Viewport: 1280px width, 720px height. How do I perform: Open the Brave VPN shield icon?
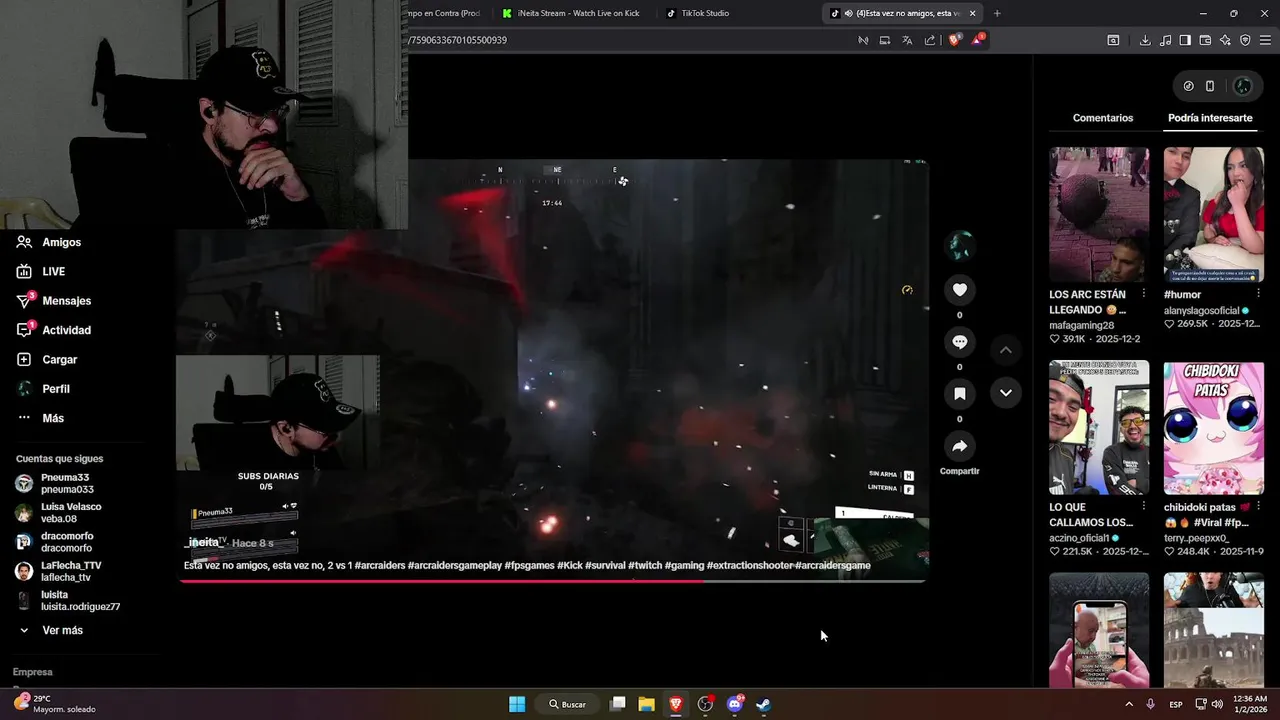tap(1245, 40)
